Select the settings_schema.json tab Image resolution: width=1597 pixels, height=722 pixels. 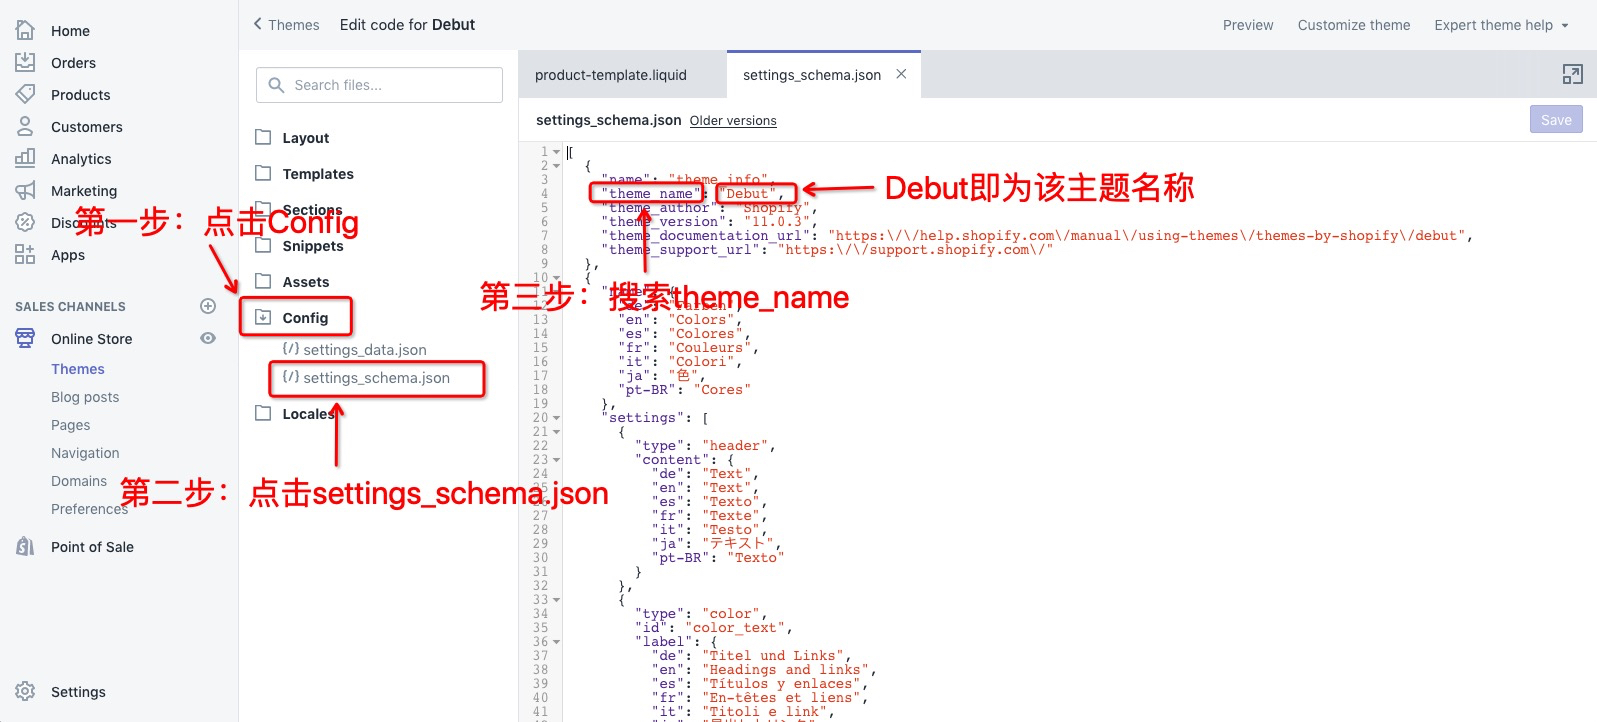tap(812, 75)
